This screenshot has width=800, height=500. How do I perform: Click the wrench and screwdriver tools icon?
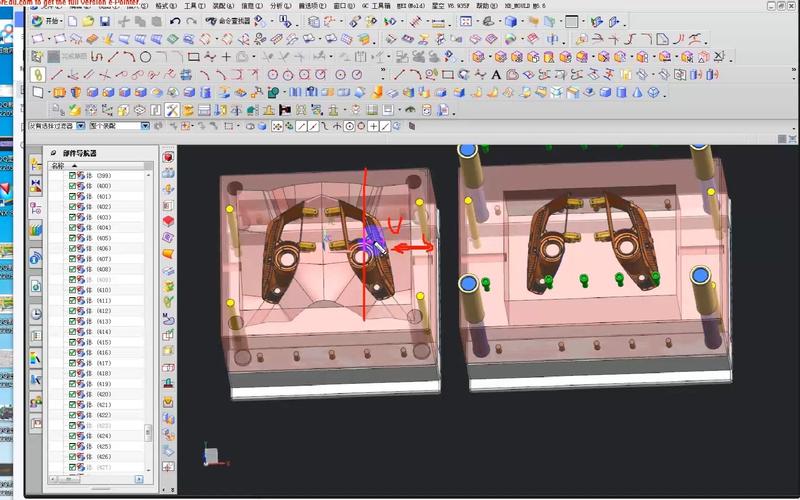[x=172, y=110]
